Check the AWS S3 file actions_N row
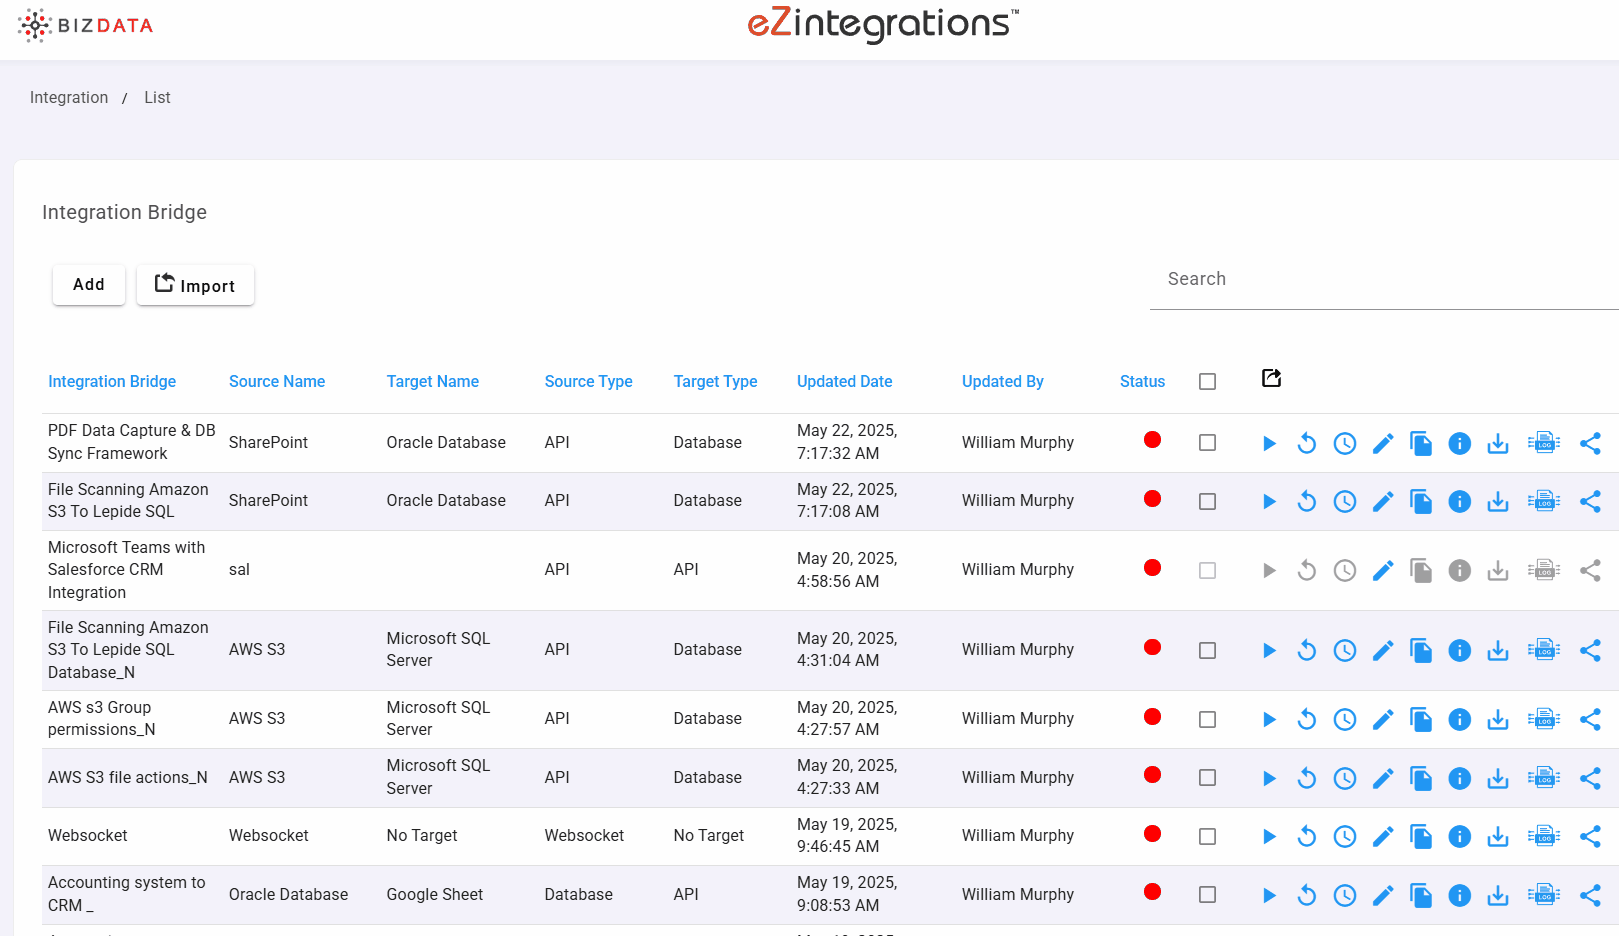This screenshot has height=936, width=1619. [1208, 778]
